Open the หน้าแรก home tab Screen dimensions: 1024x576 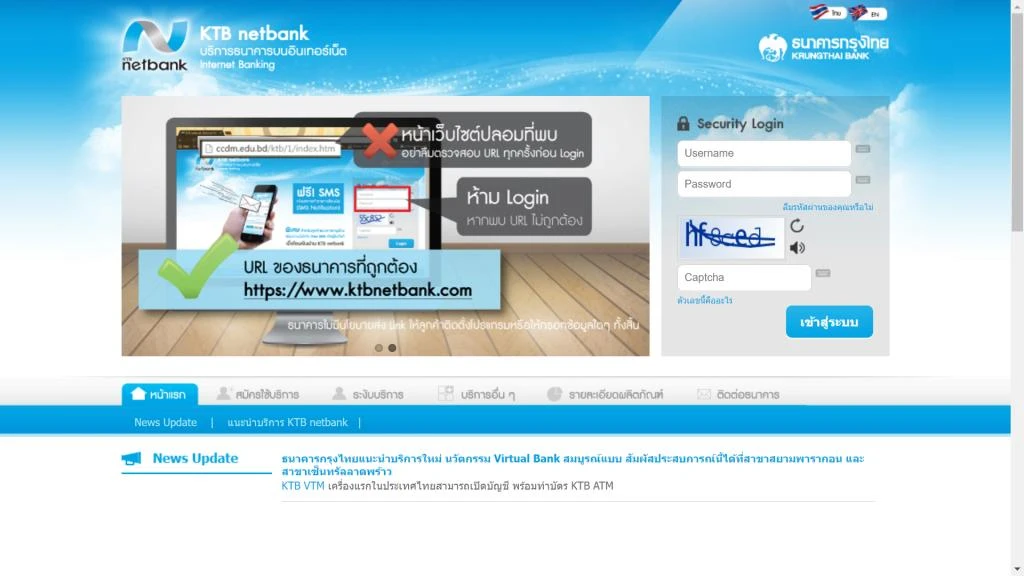(159, 394)
